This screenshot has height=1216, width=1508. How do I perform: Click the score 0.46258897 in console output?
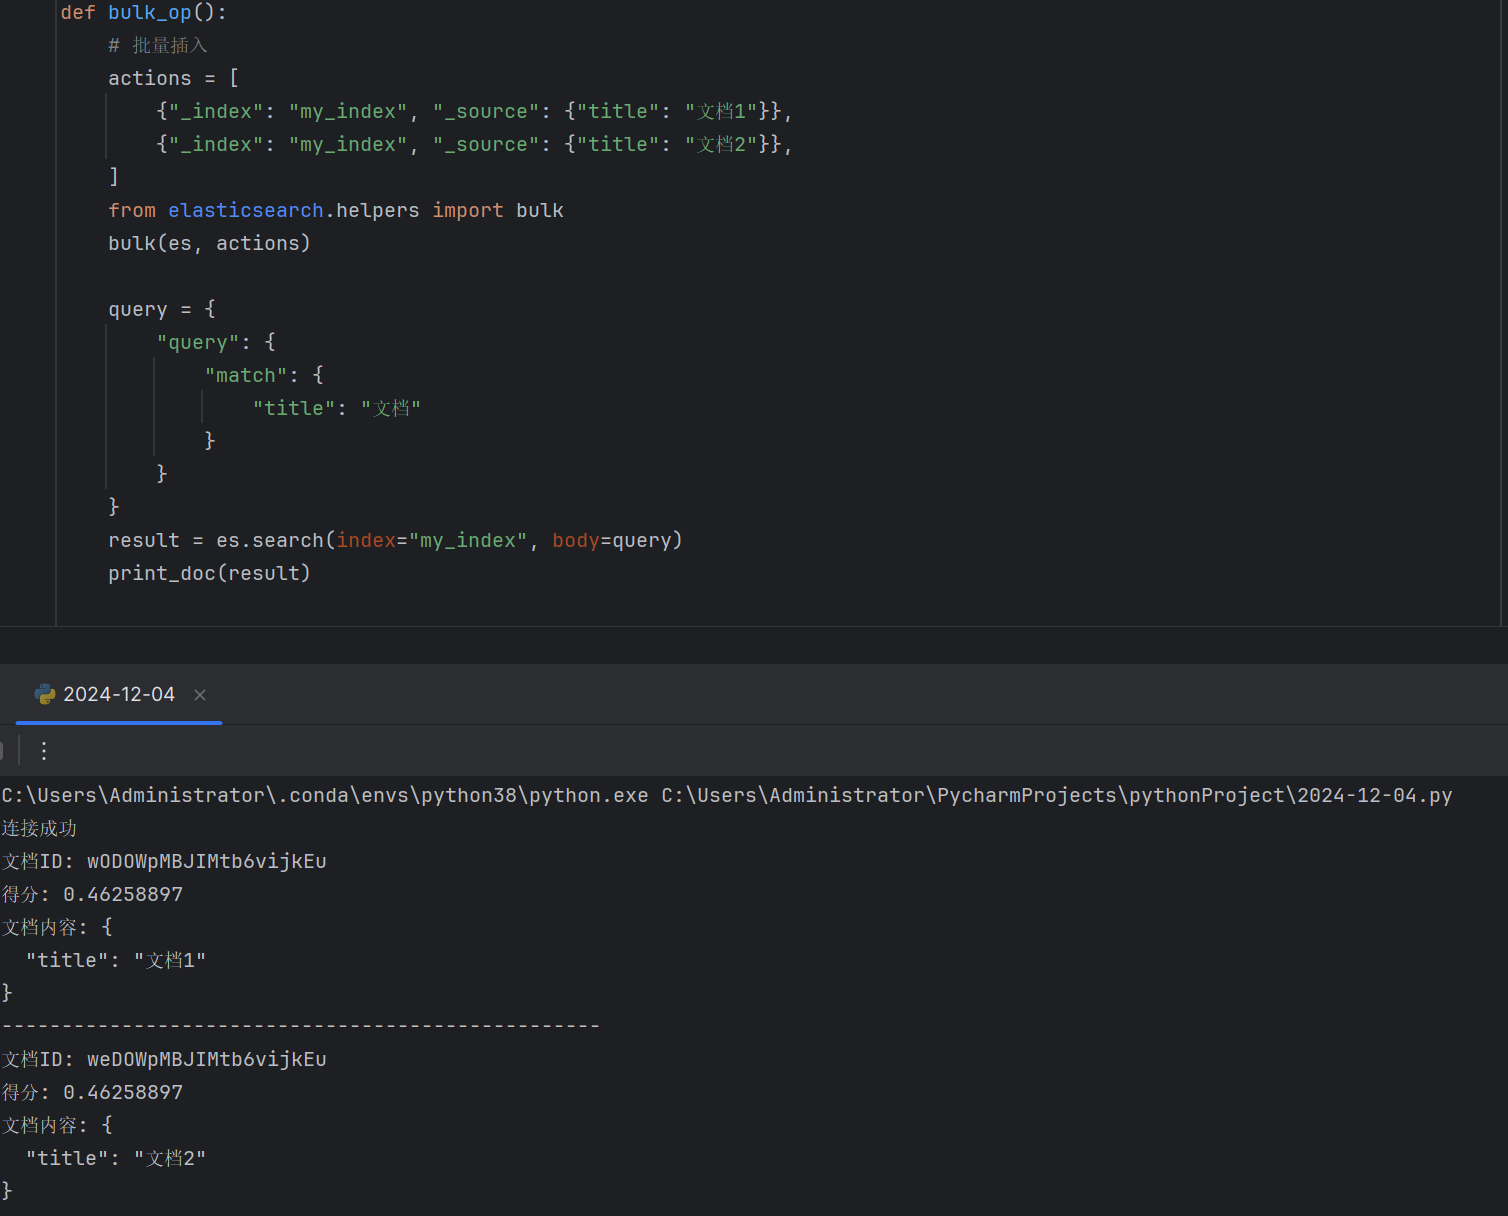pos(122,893)
